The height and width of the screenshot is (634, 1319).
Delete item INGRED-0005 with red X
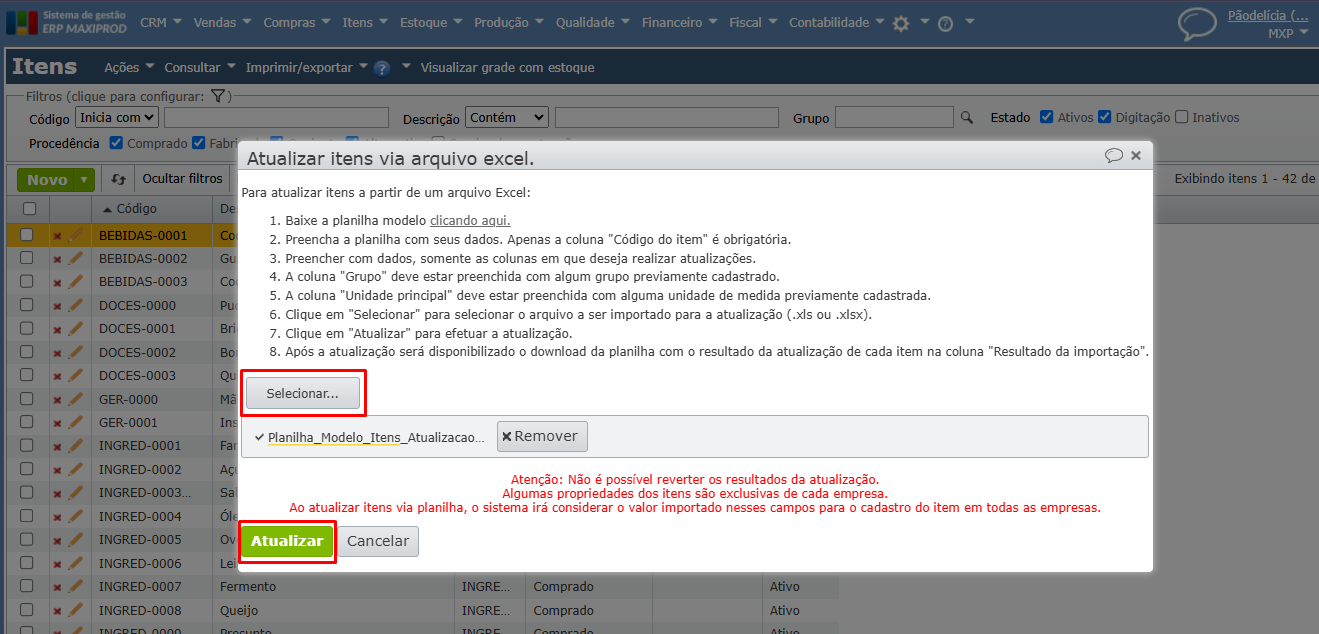point(57,541)
